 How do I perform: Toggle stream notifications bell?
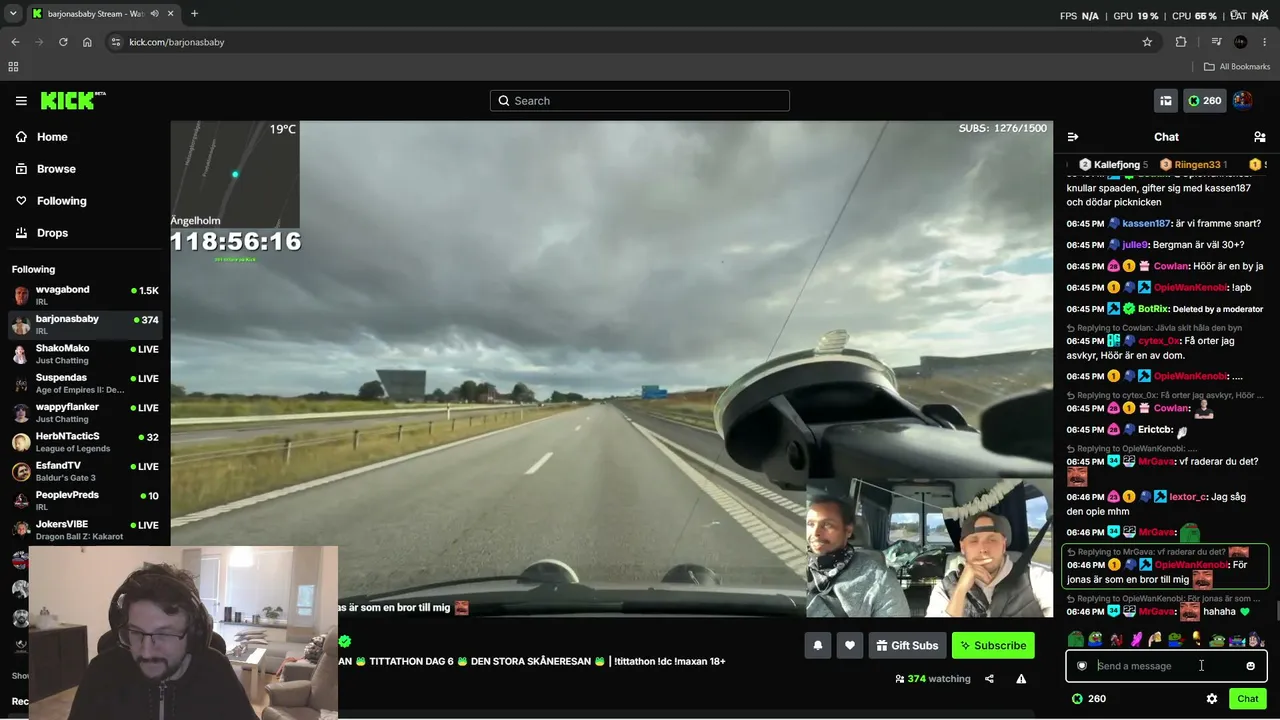coord(817,646)
